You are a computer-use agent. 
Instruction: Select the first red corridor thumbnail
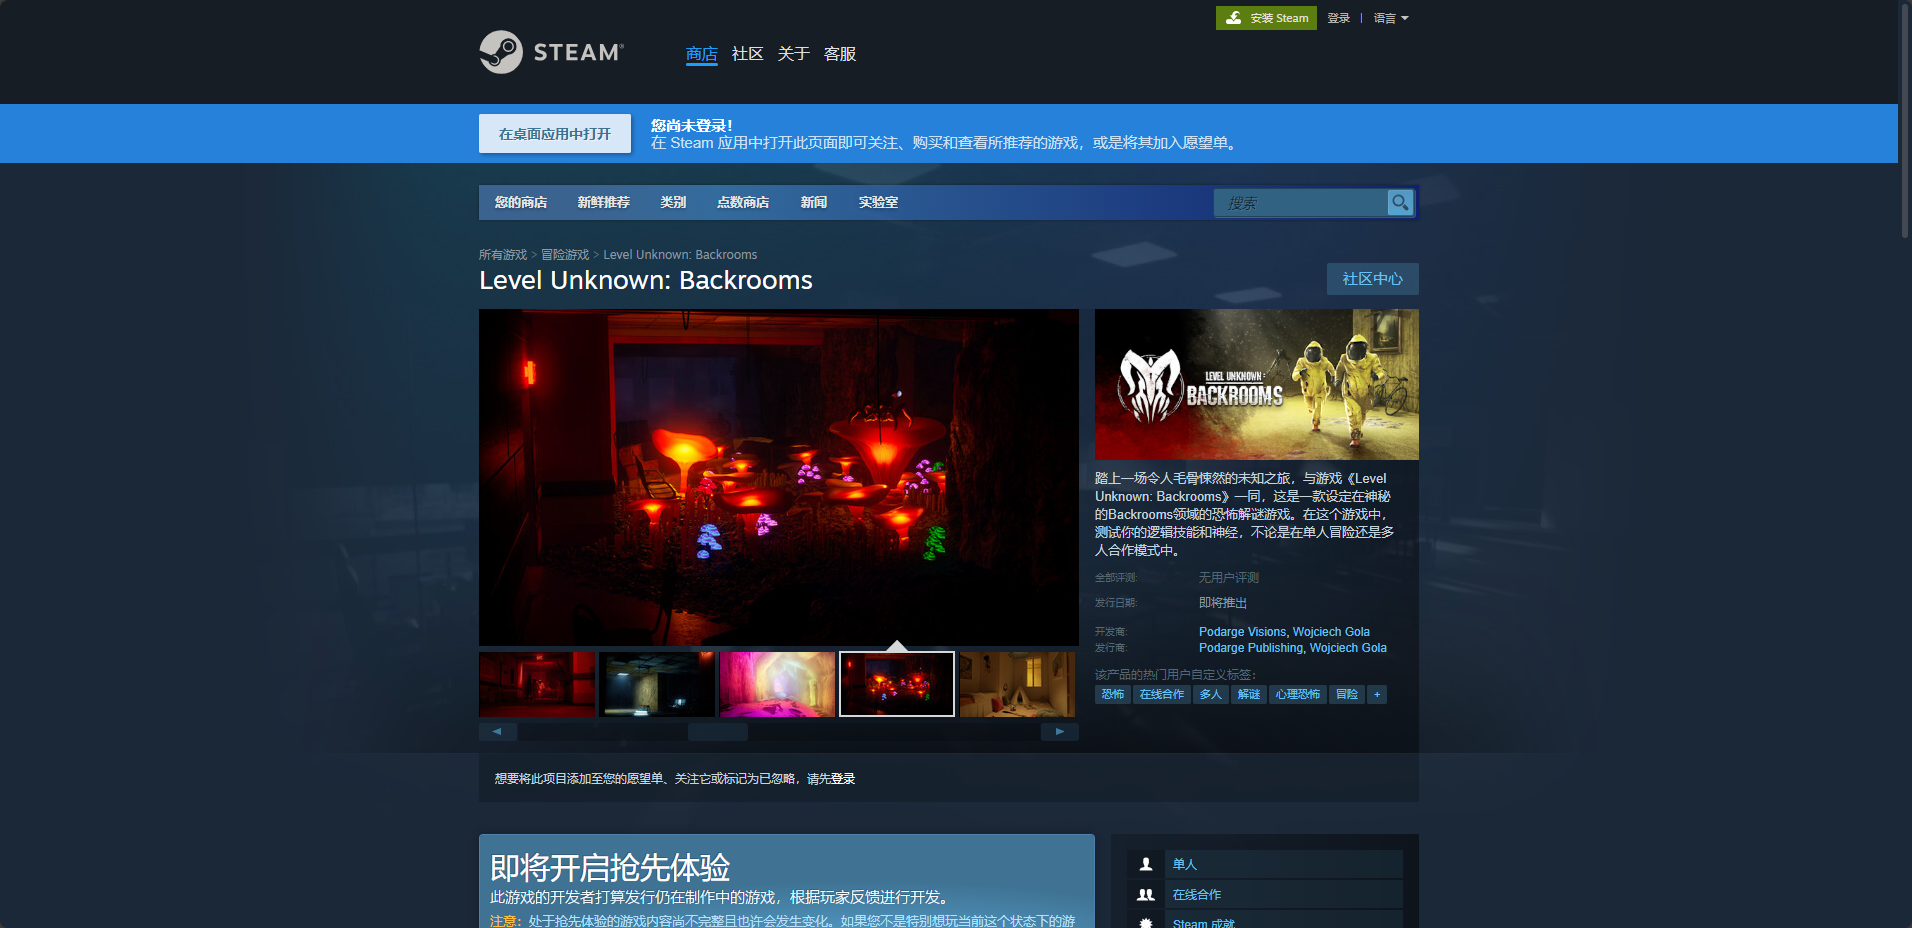[537, 684]
